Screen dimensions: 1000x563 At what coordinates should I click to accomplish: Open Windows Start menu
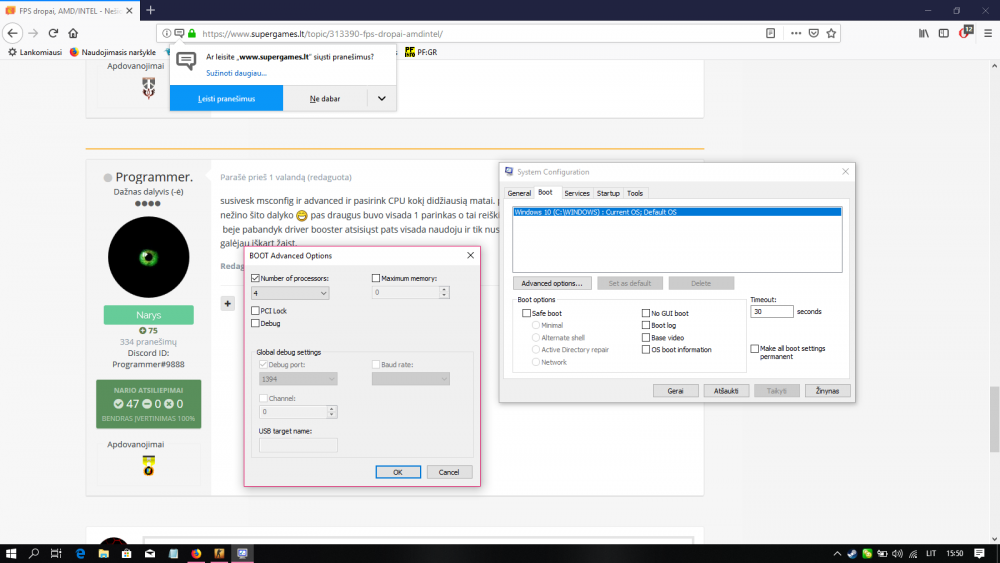(x=11, y=553)
